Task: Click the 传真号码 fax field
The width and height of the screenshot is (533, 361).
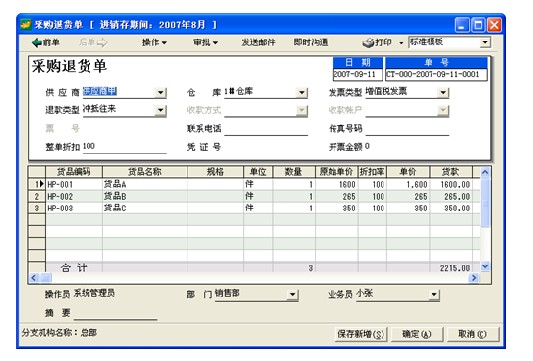Action: click(407, 129)
